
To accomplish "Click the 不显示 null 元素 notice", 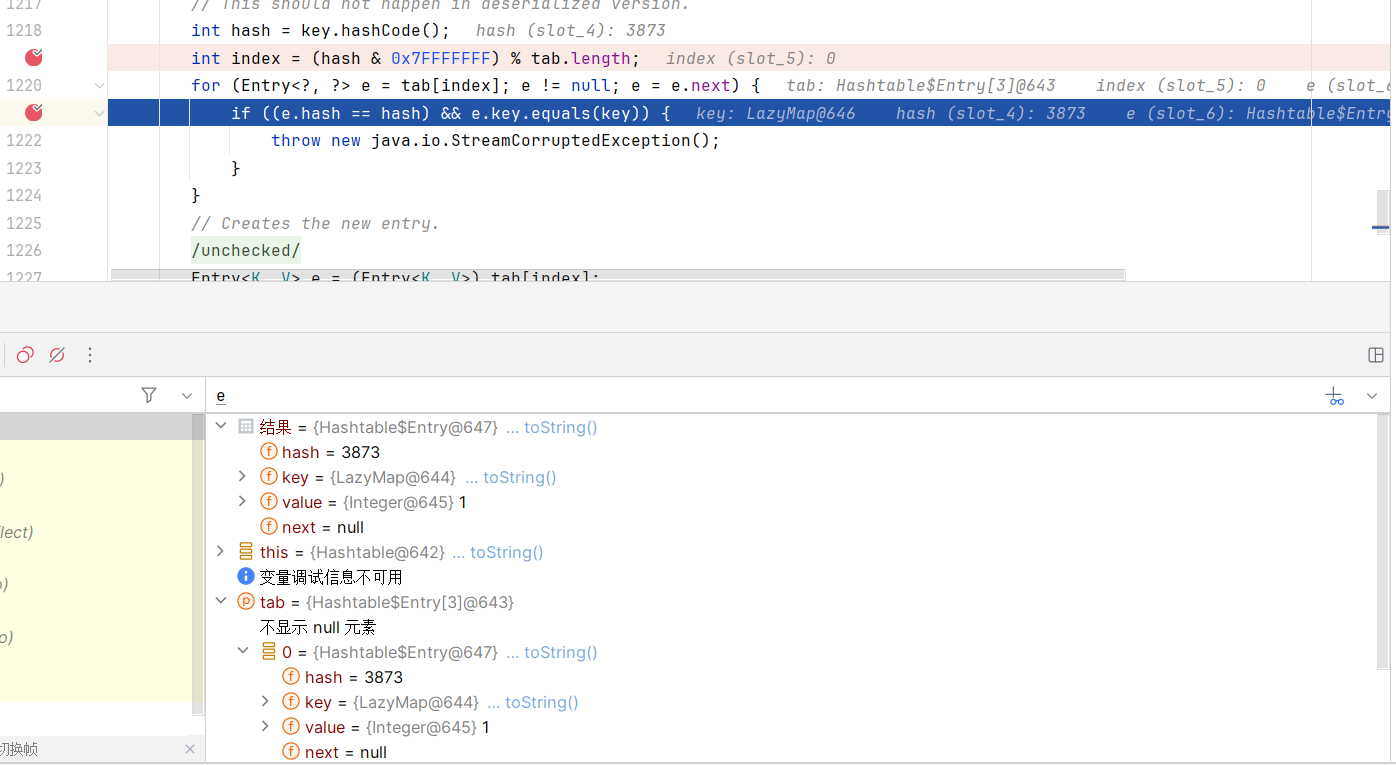I will 318,627.
